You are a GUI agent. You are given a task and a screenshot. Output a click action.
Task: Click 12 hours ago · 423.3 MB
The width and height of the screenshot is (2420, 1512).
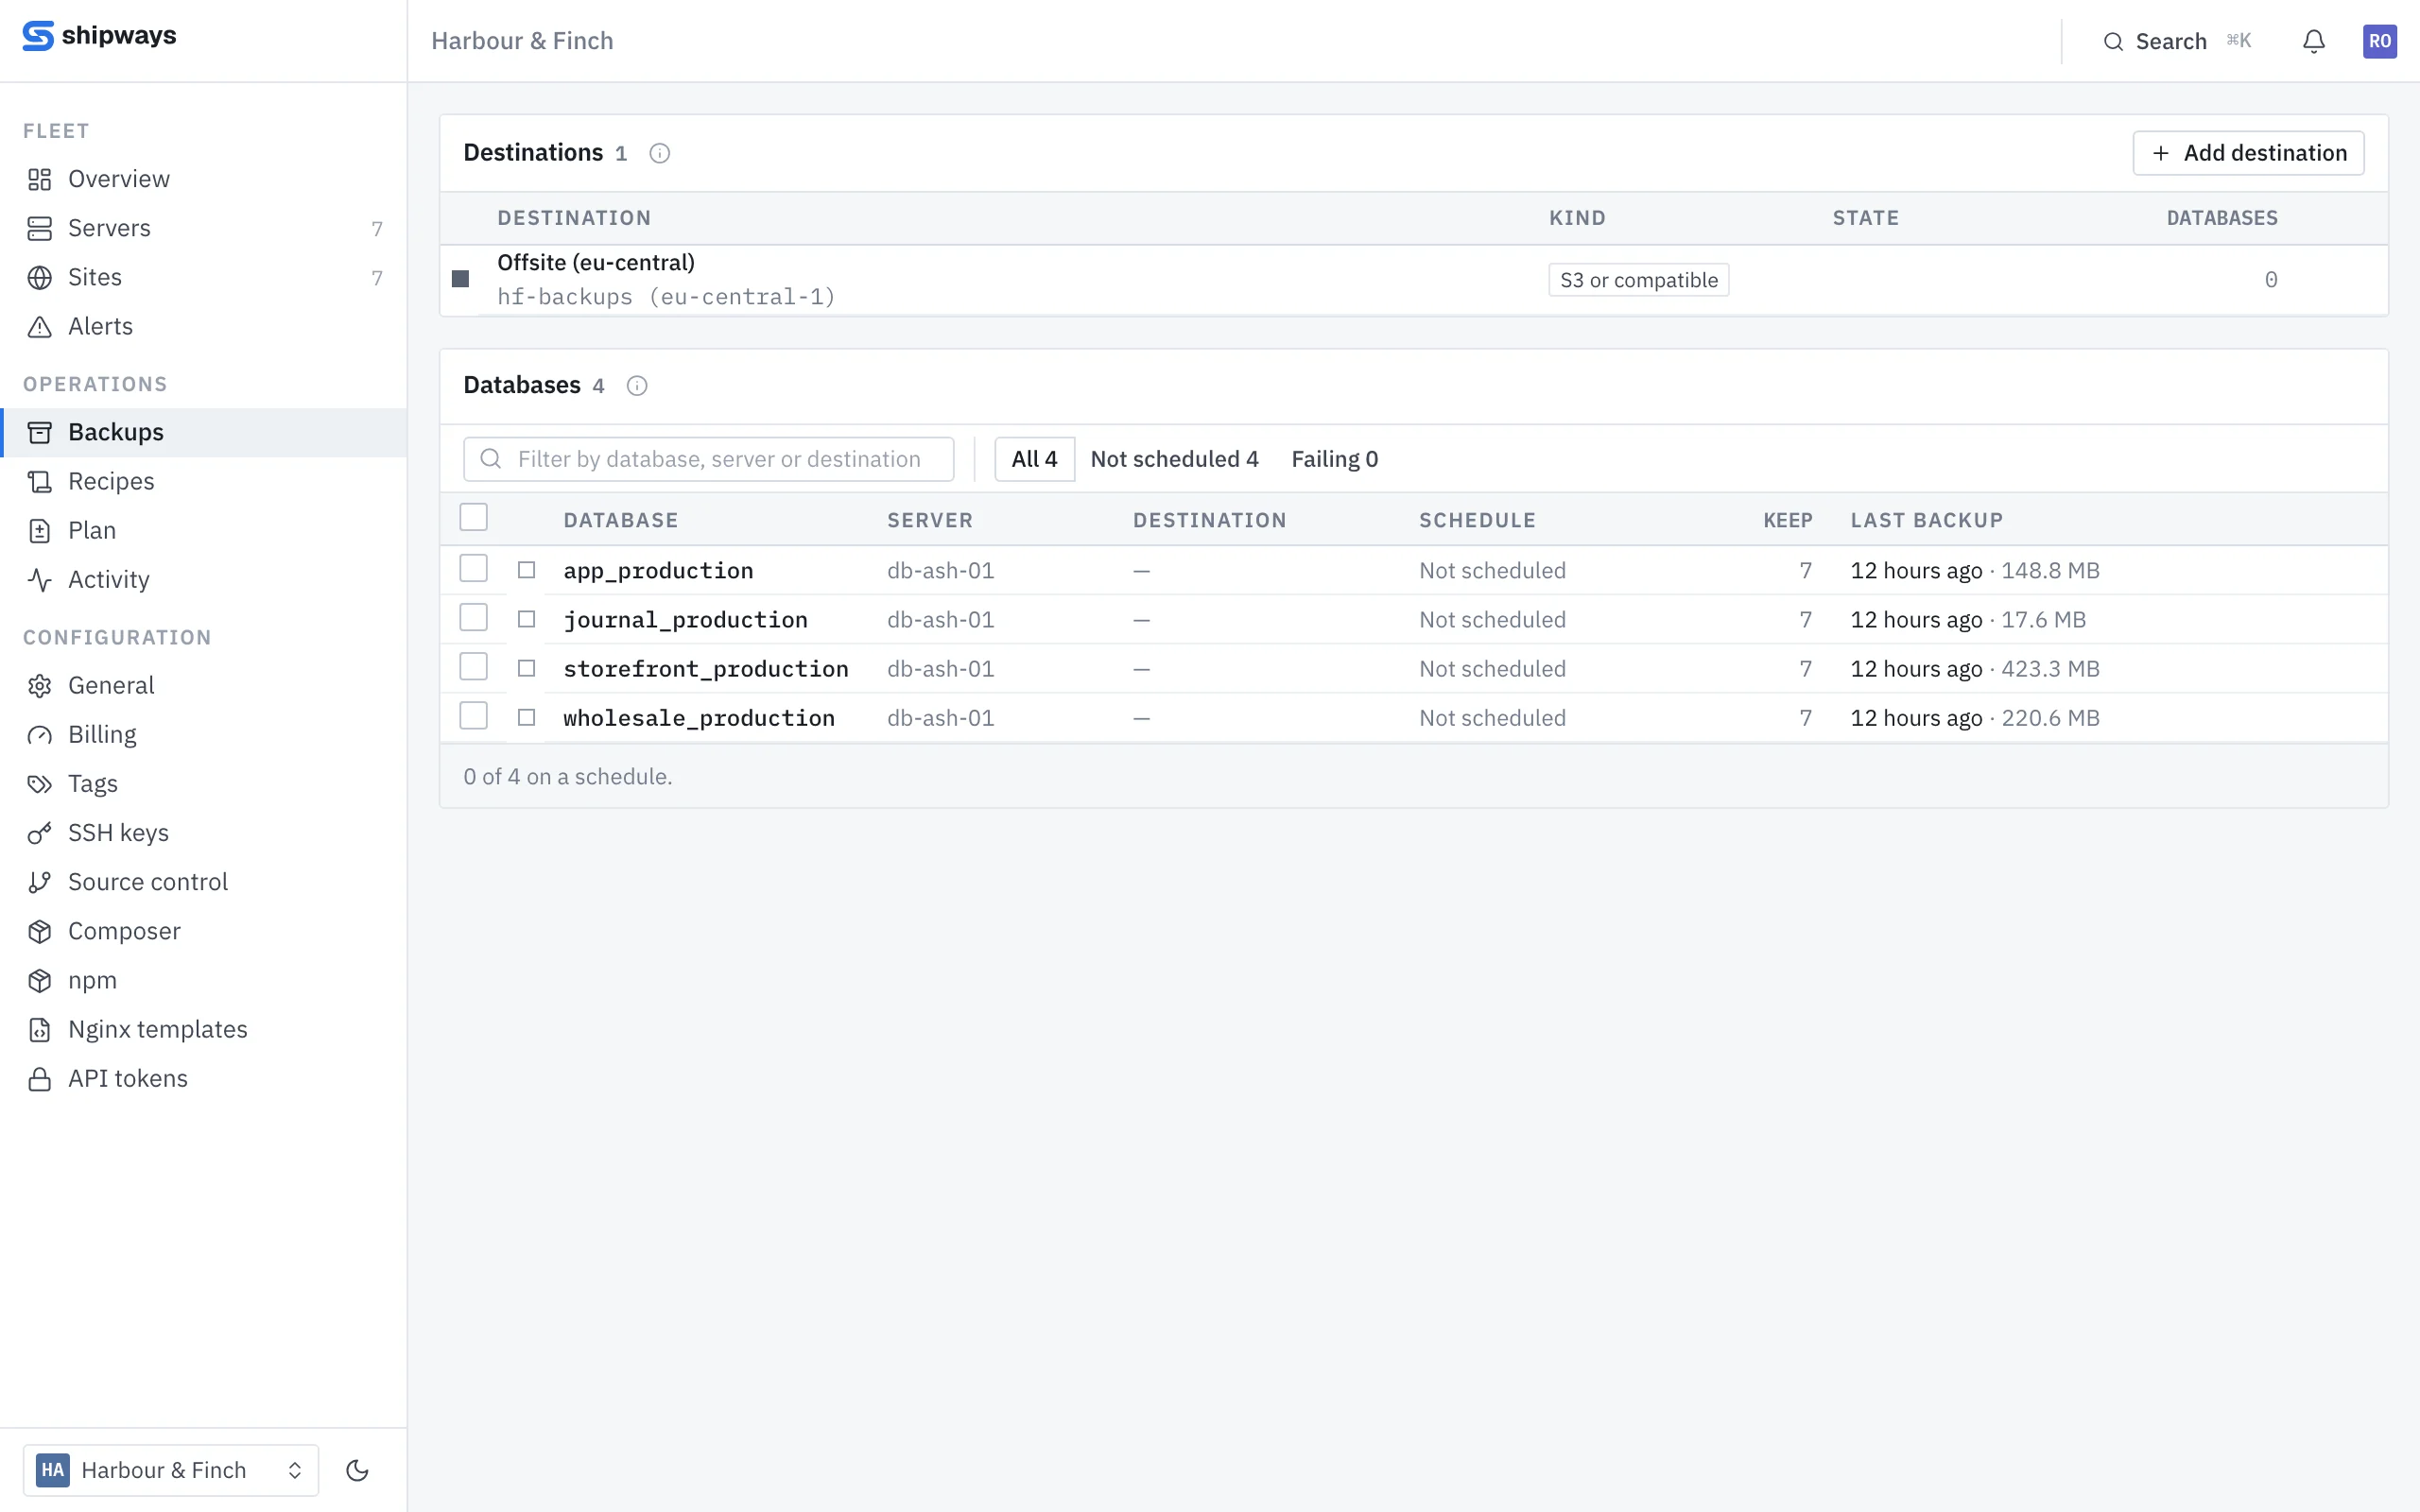tap(1975, 669)
